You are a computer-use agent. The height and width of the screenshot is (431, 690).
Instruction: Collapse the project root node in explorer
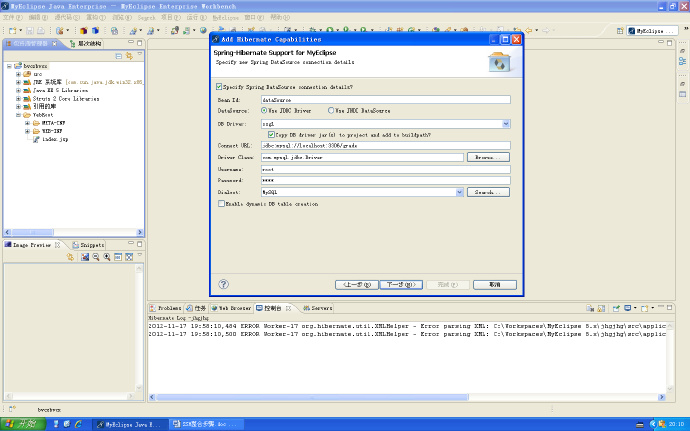[9, 66]
